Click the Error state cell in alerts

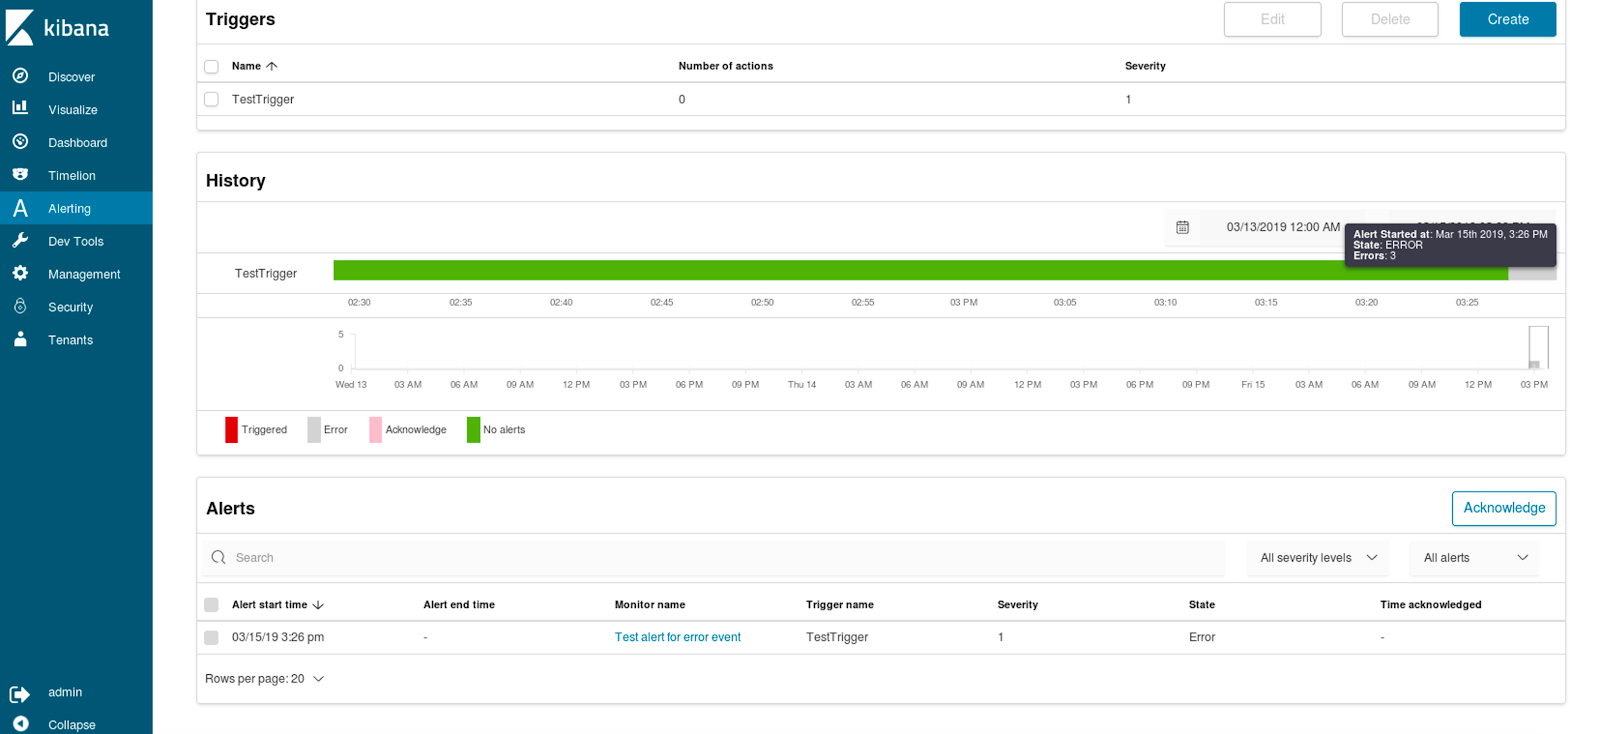pos(1202,637)
